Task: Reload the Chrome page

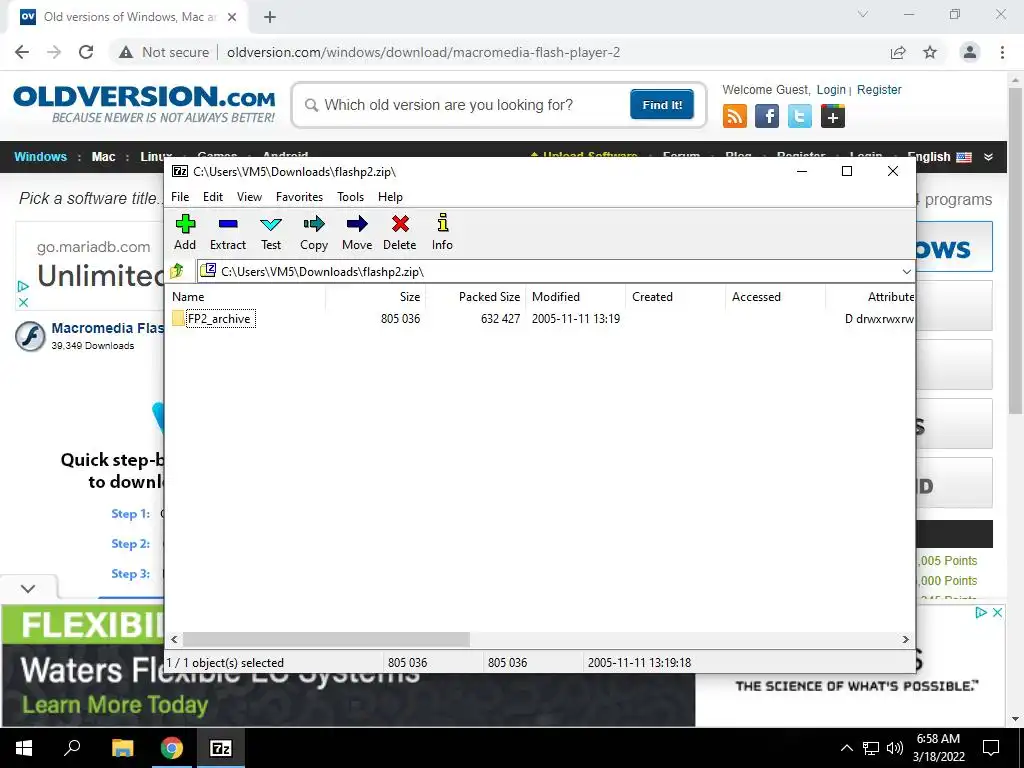Action: click(x=86, y=52)
